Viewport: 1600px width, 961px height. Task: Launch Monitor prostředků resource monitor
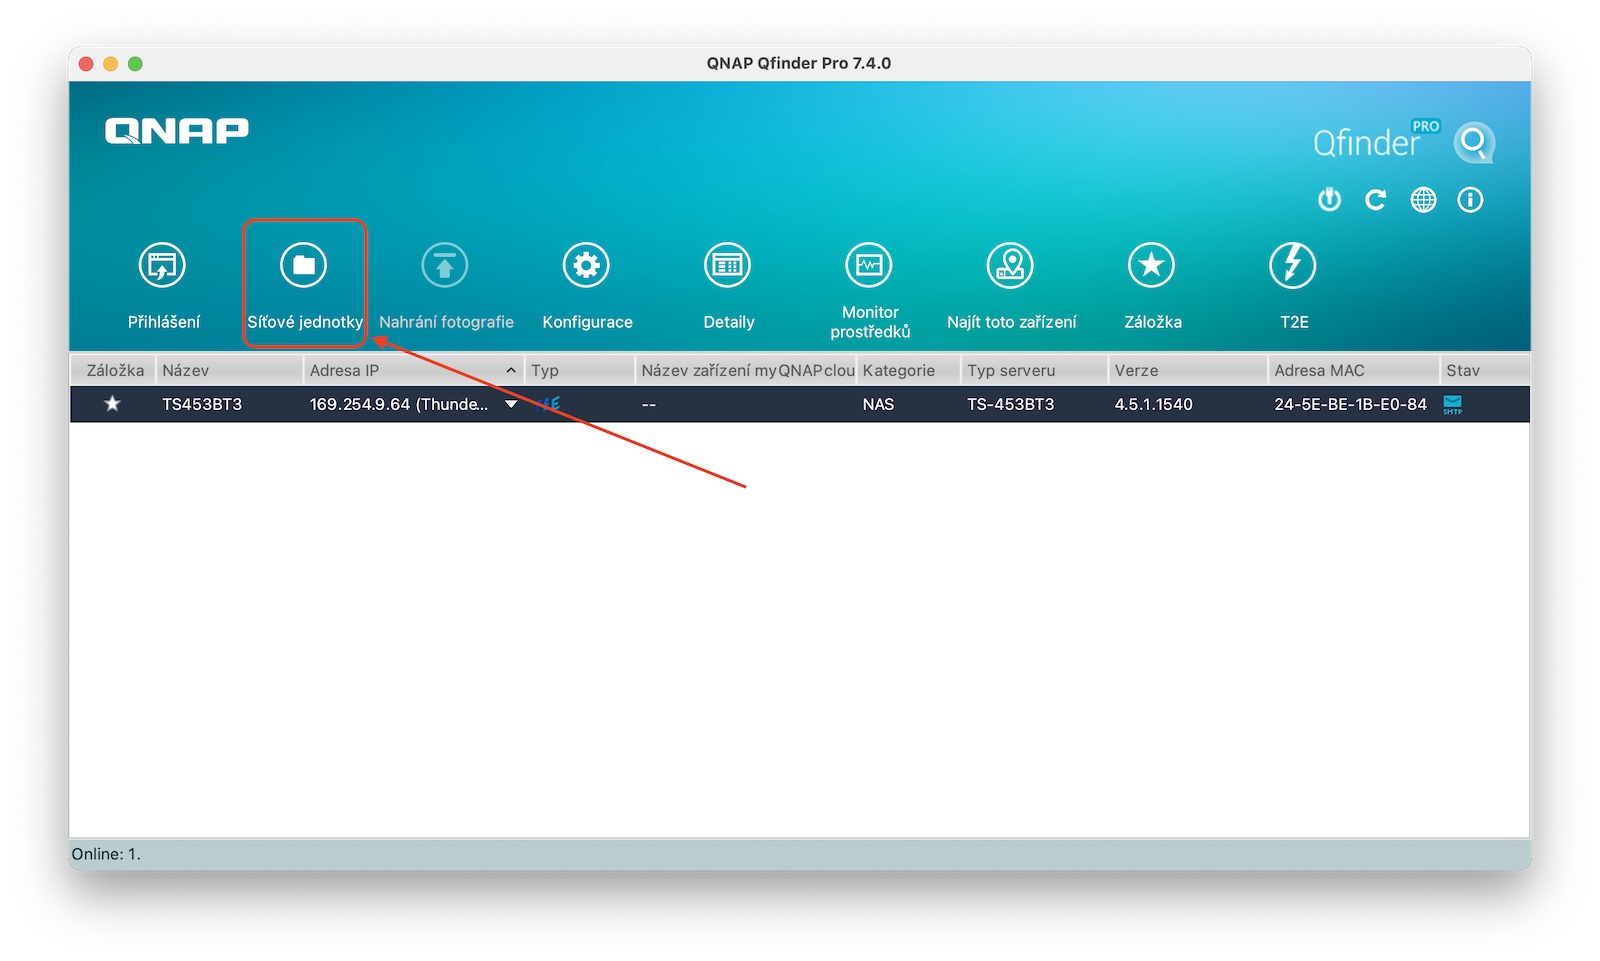pos(869,265)
